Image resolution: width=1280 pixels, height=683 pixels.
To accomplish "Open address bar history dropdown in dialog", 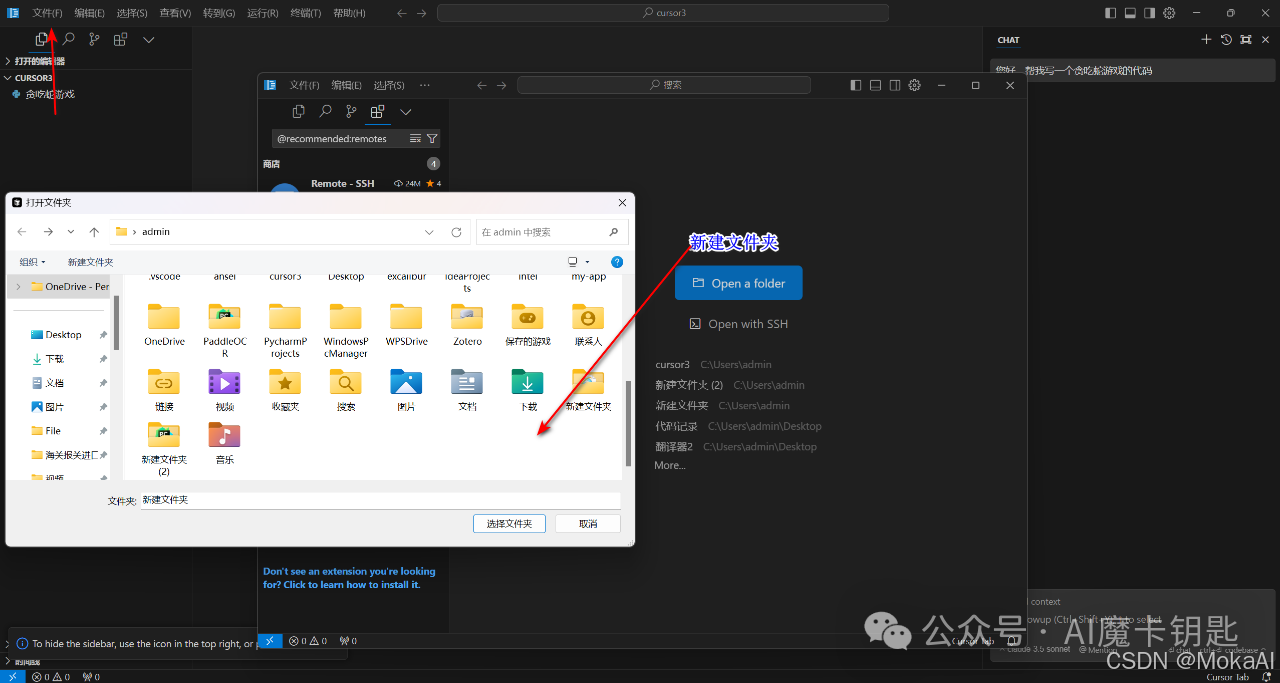I will [x=429, y=231].
